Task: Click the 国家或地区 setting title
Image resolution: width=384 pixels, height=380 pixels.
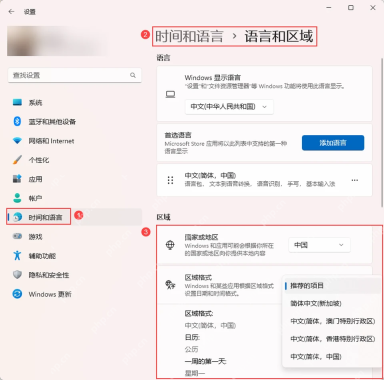Action: tap(201, 237)
